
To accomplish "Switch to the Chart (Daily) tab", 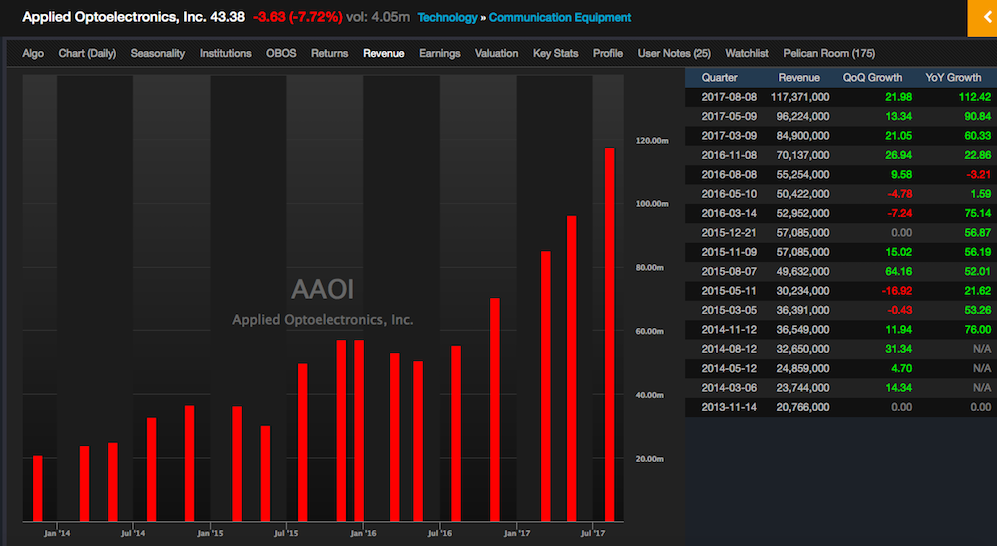I will (x=87, y=53).
